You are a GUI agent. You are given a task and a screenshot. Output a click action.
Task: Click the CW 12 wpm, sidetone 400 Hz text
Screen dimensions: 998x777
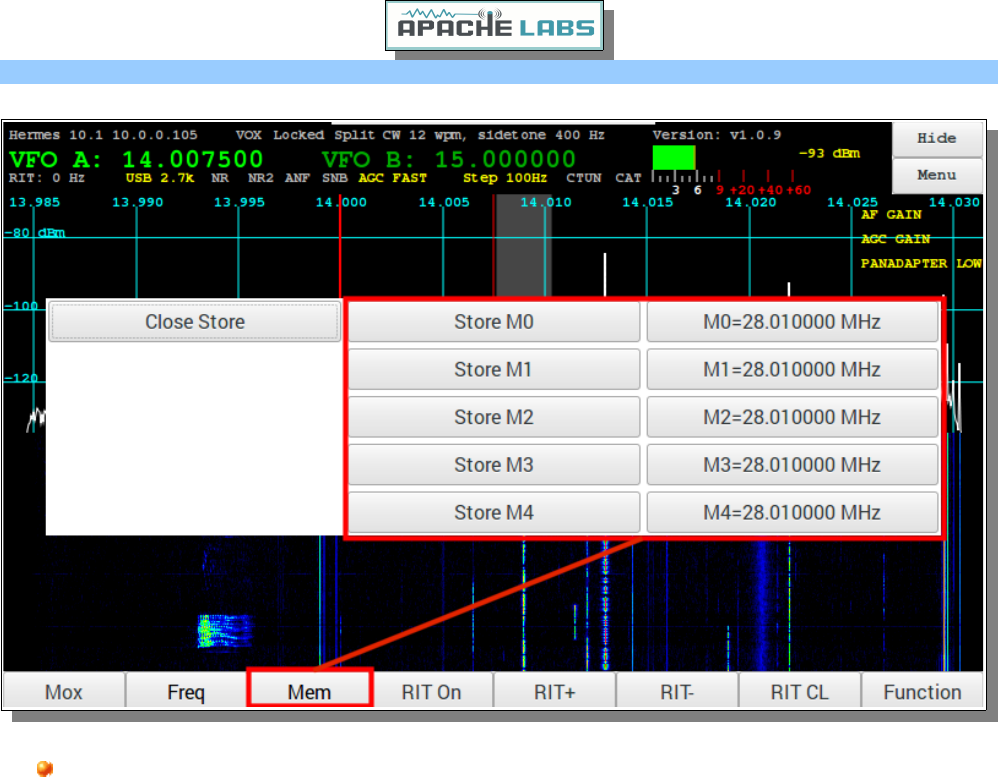coord(493,136)
